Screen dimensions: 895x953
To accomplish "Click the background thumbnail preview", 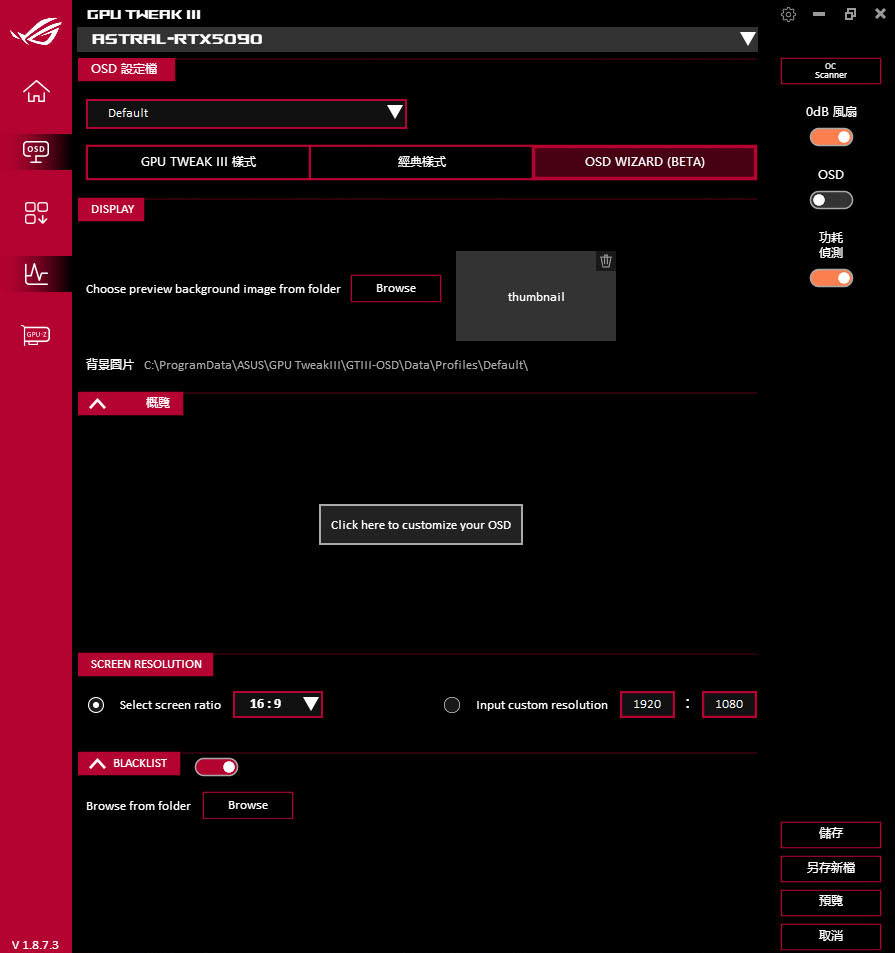I will pyautogui.click(x=535, y=296).
